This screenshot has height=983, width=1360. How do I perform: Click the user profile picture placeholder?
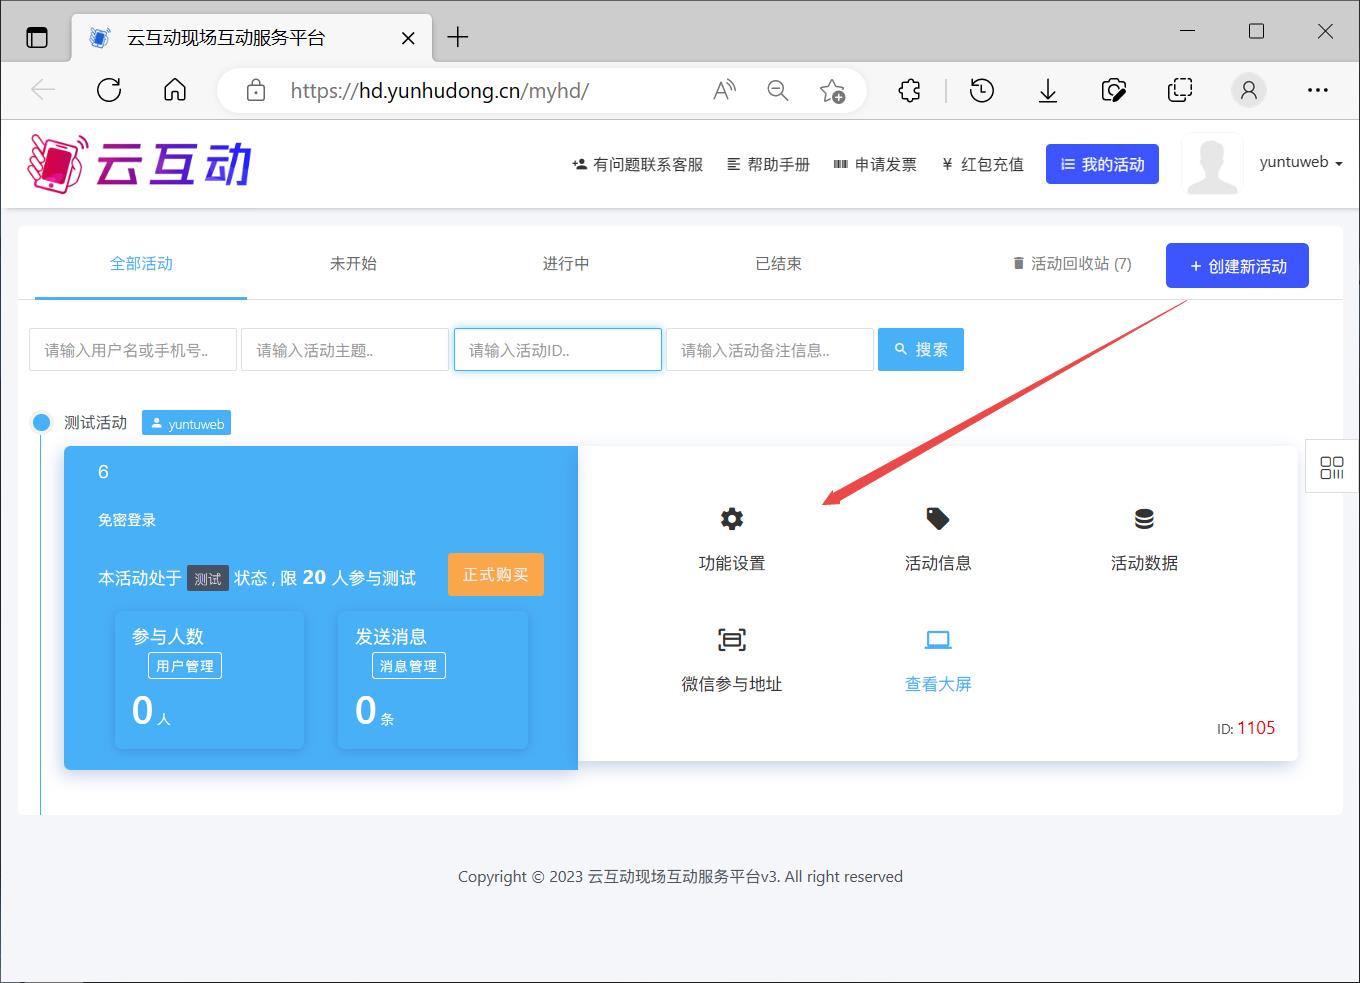1212,164
